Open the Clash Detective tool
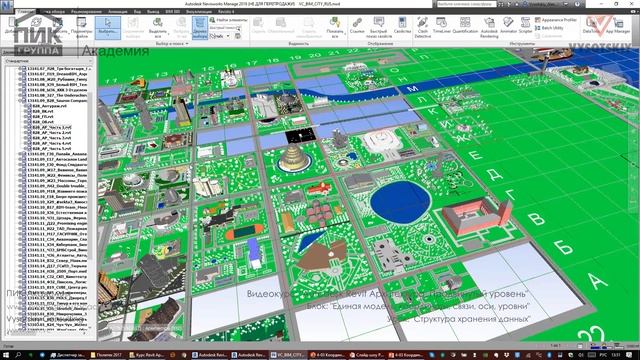Image resolution: width=640 pixels, height=360 pixels. (422, 27)
